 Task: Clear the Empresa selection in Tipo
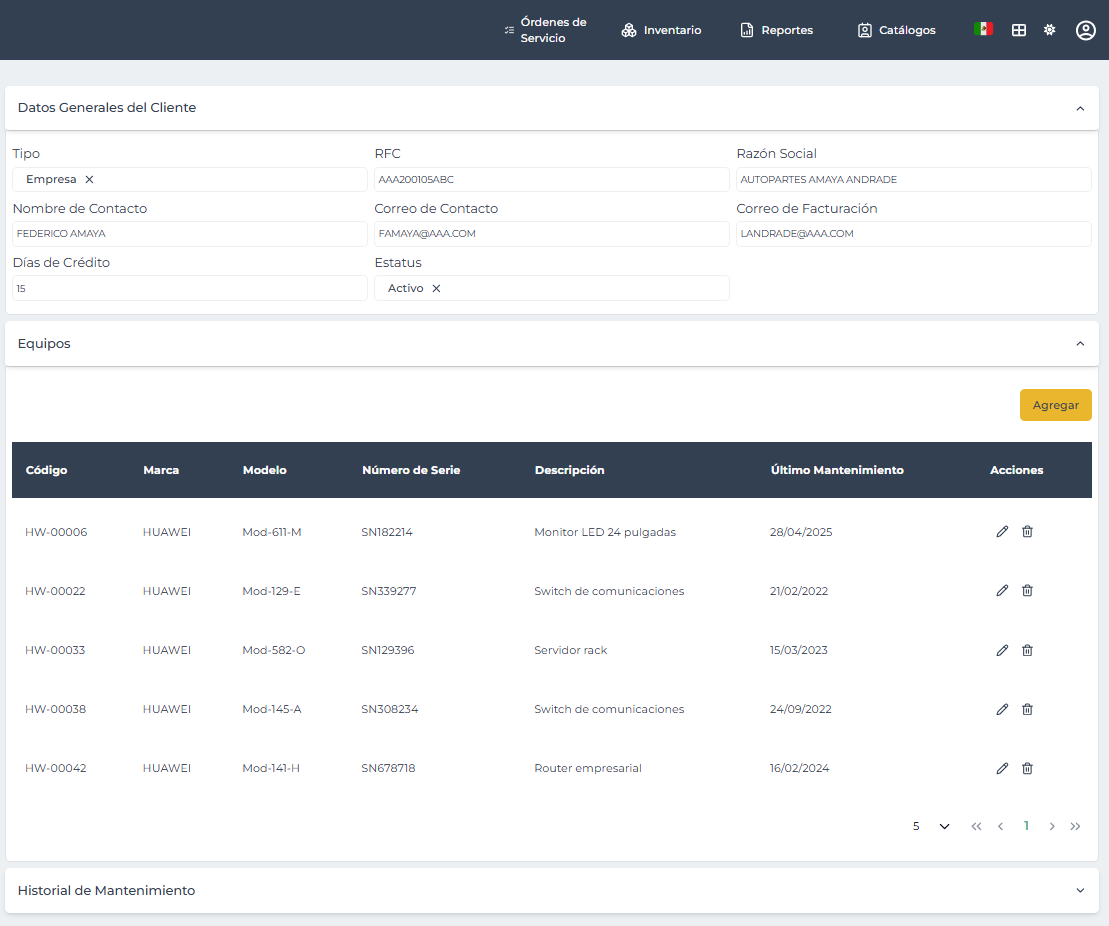point(89,180)
